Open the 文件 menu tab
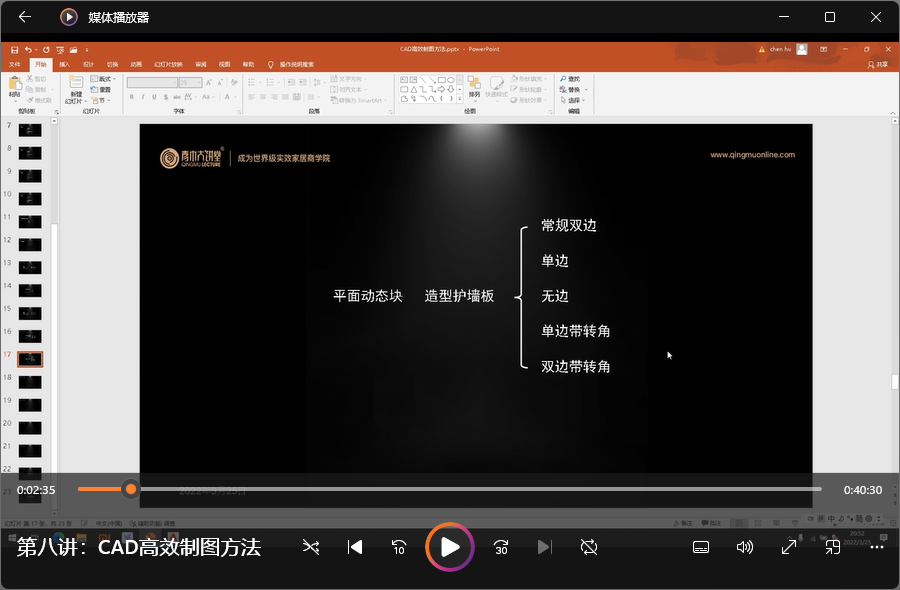This screenshot has height=590, width=900. [15, 64]
